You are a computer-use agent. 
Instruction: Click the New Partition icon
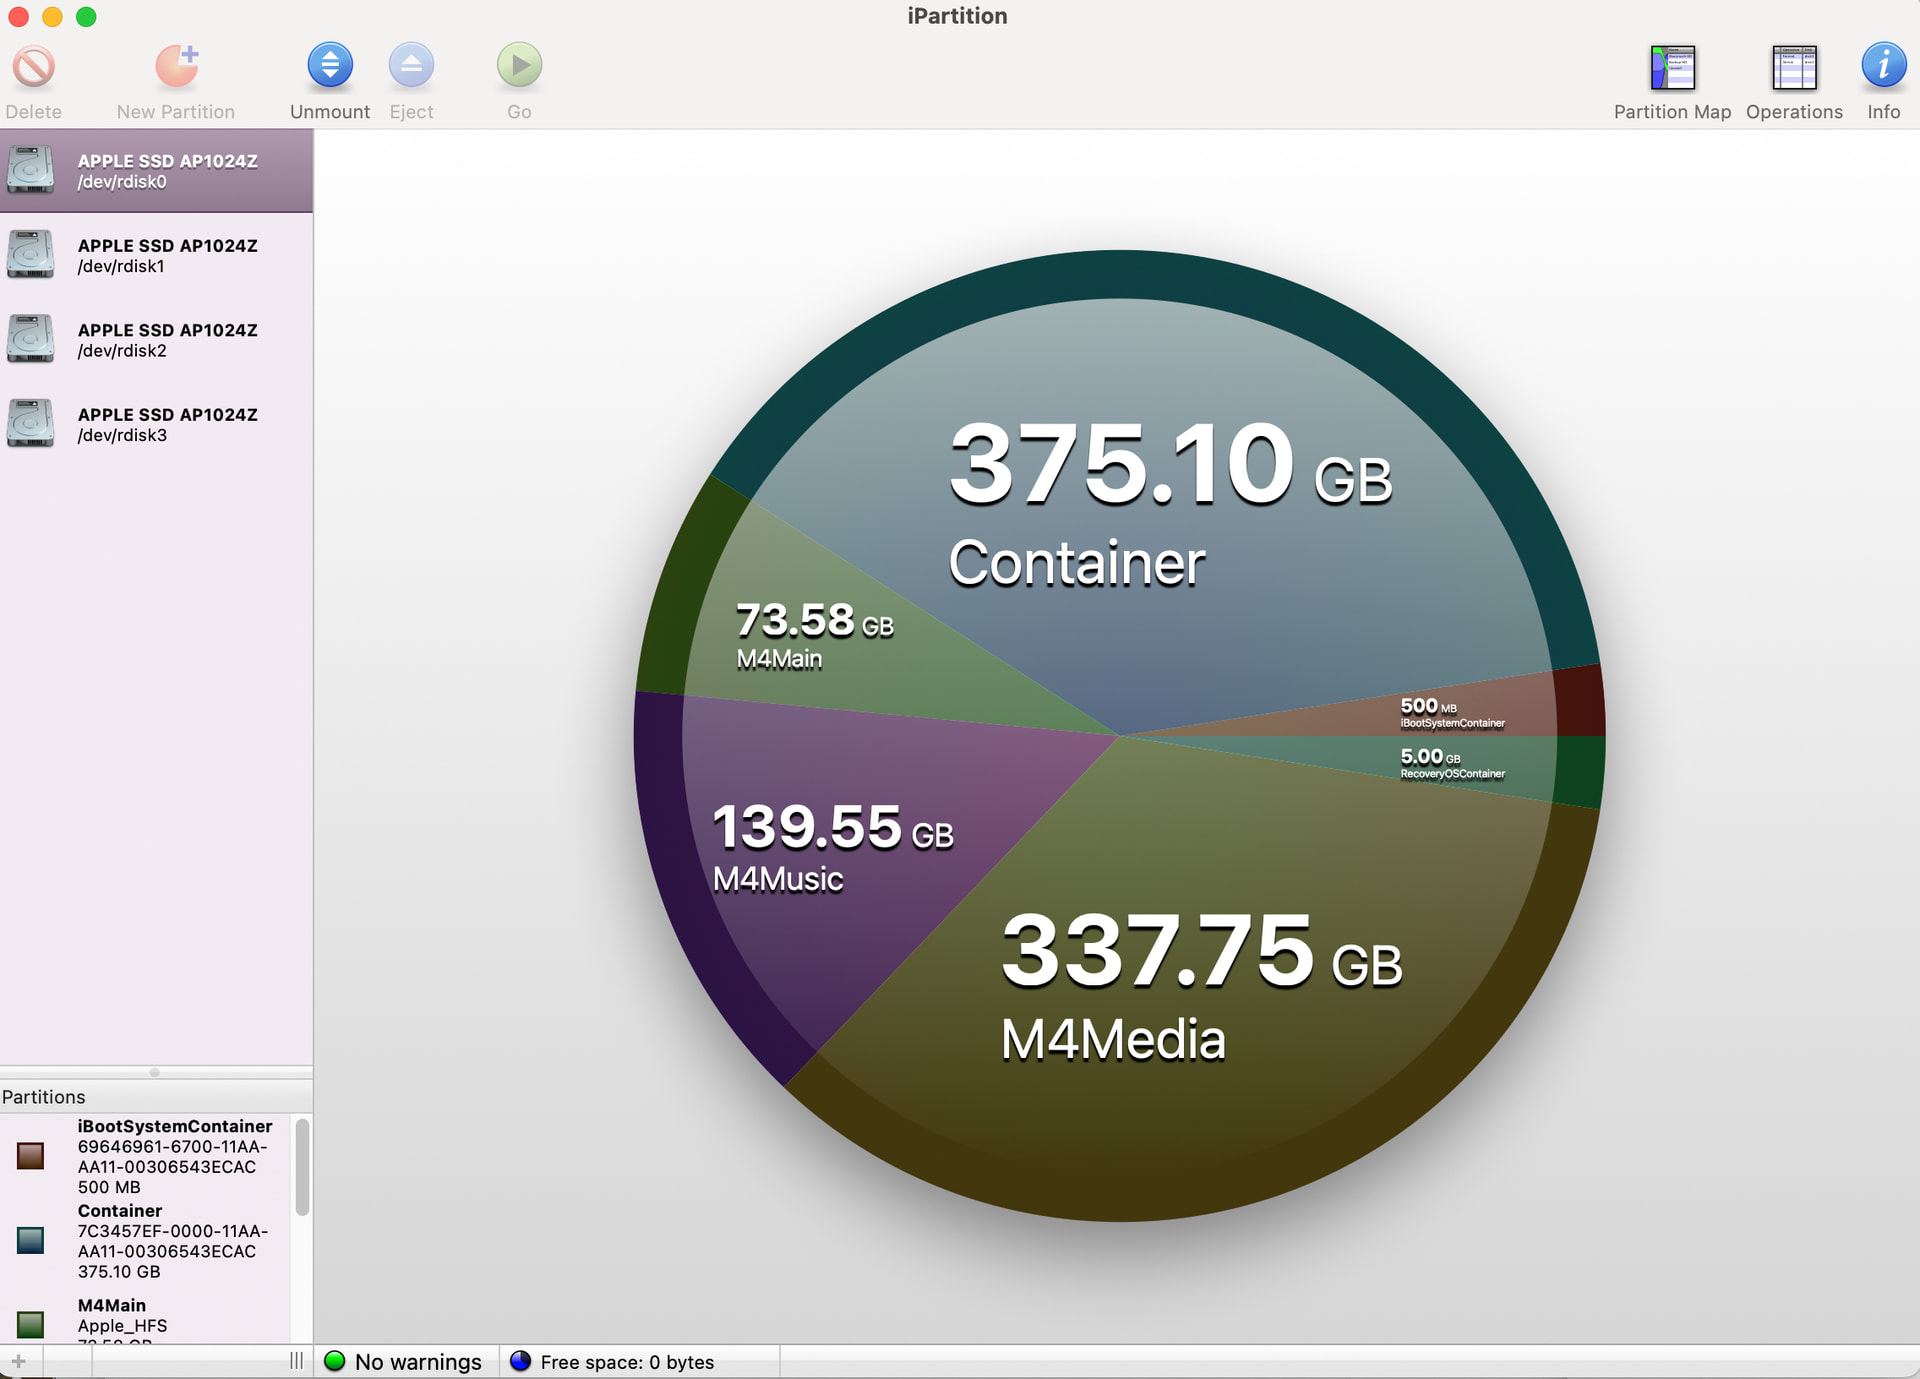[x=176, y=67]
